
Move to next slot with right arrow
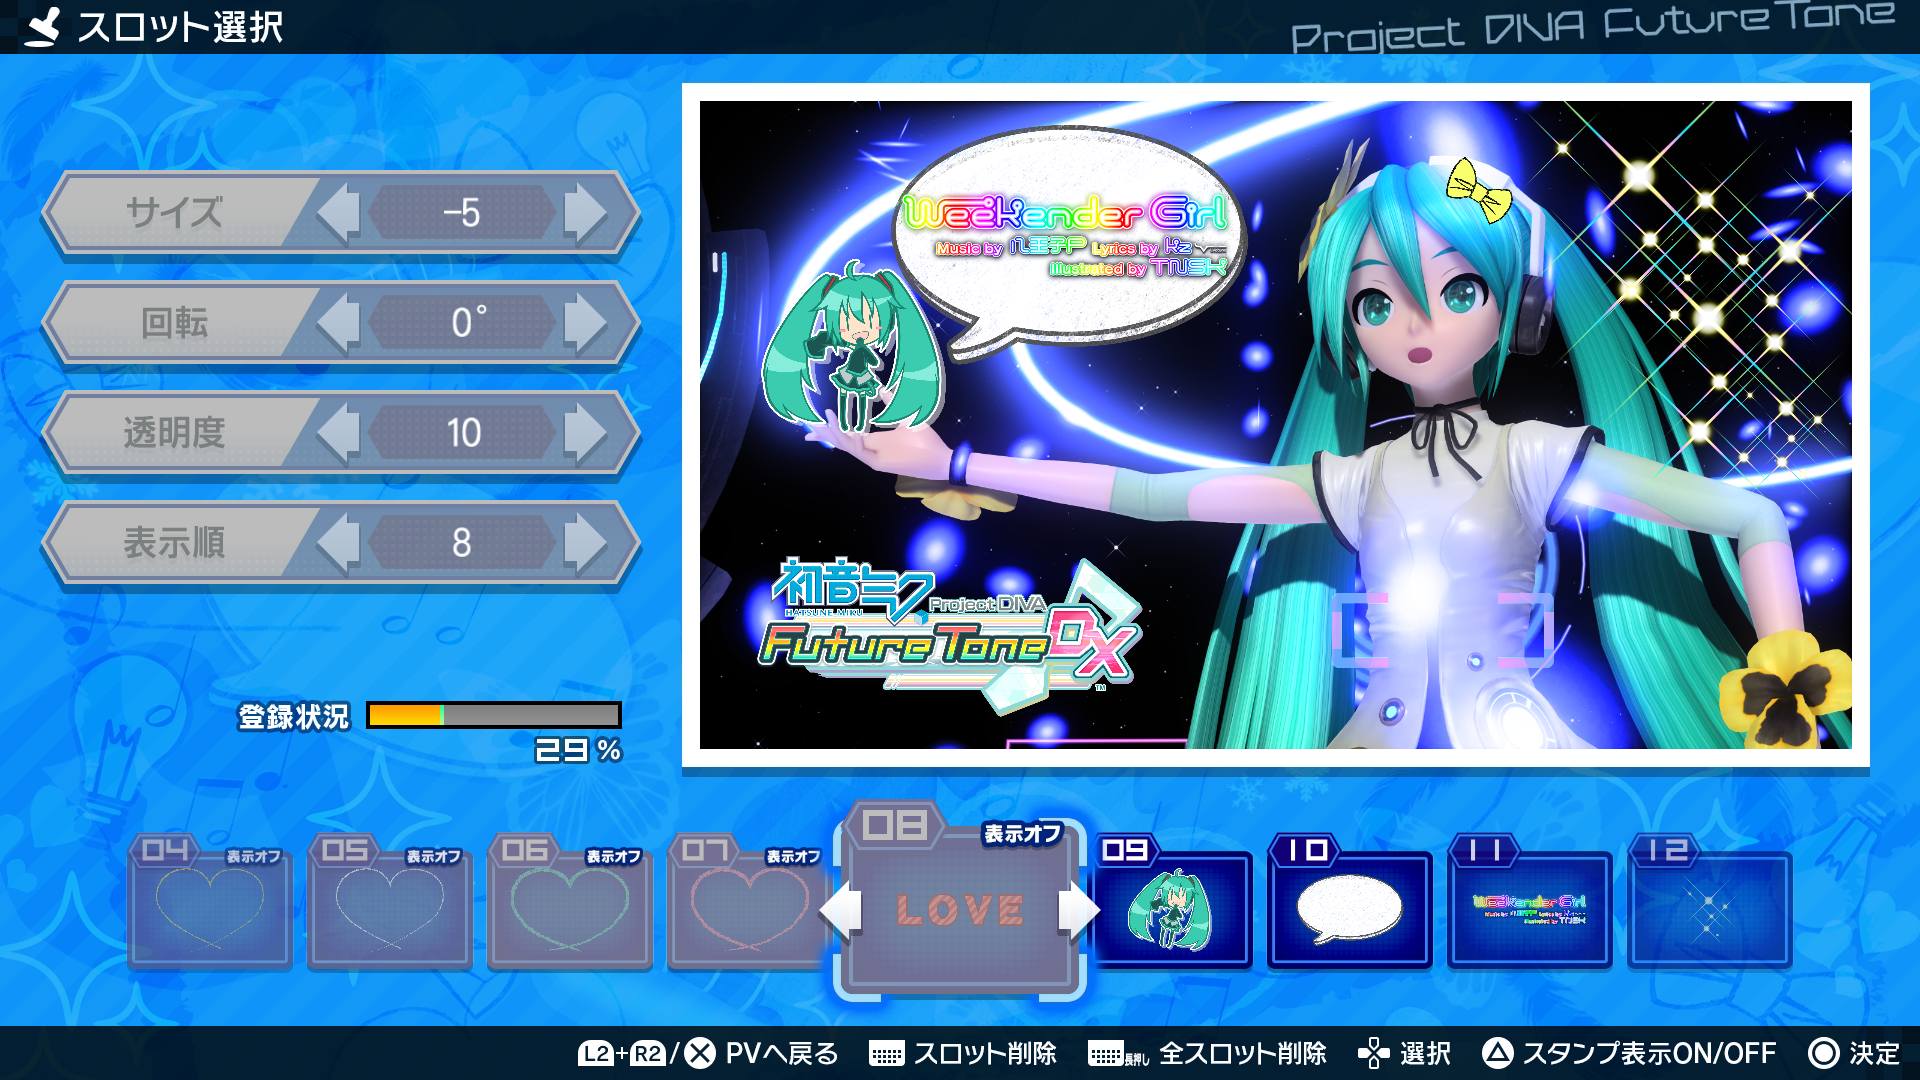coord(1077,910)
